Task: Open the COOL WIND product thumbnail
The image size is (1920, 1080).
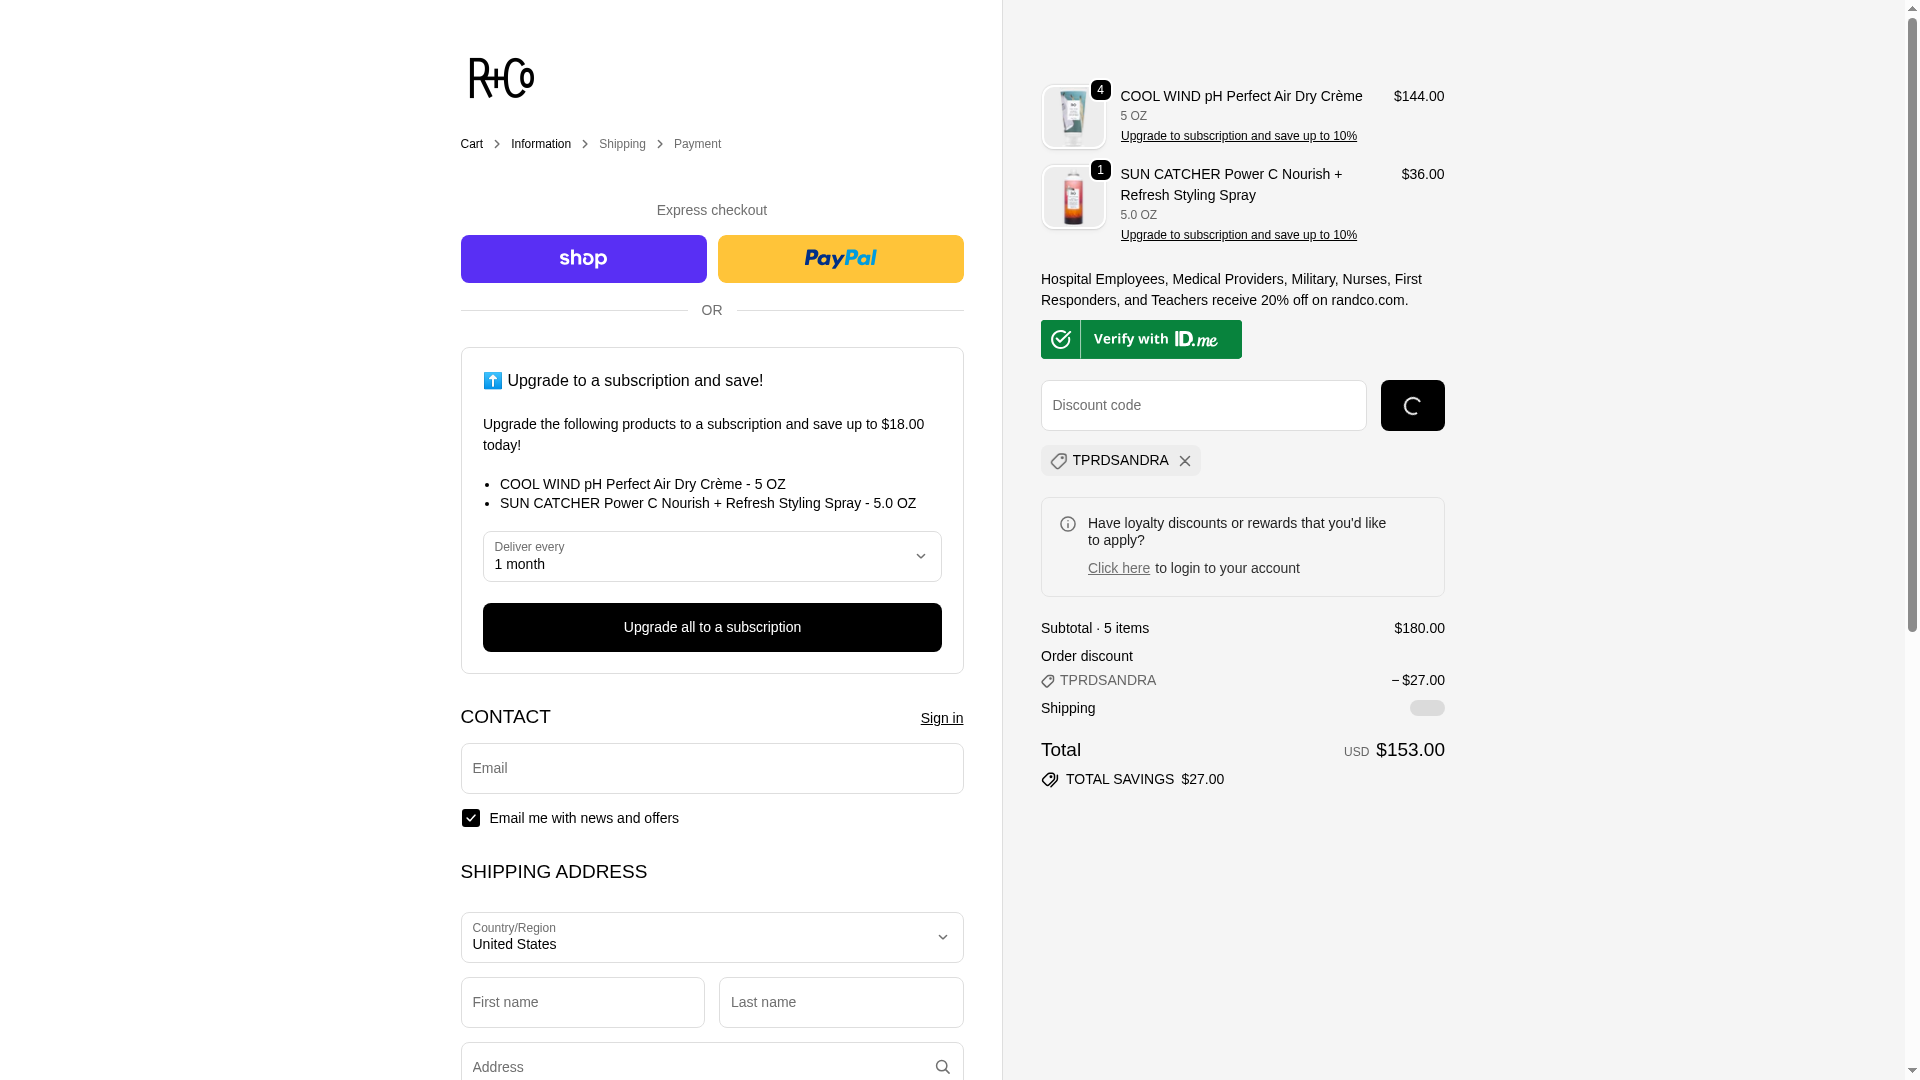Action: [x=1073, y=117]
